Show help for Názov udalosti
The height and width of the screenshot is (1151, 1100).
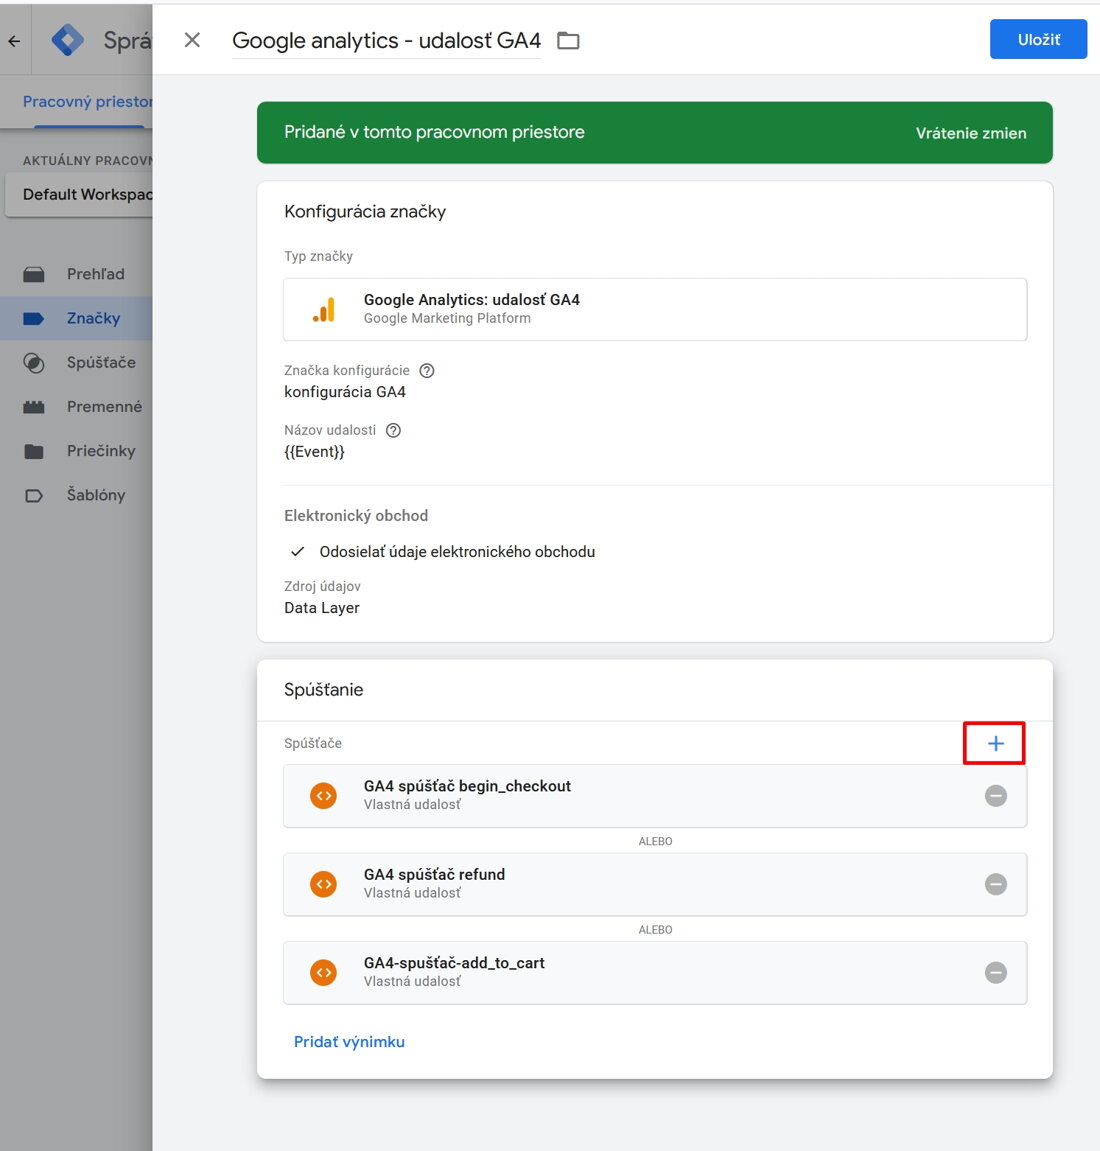[x=393, y=430]
